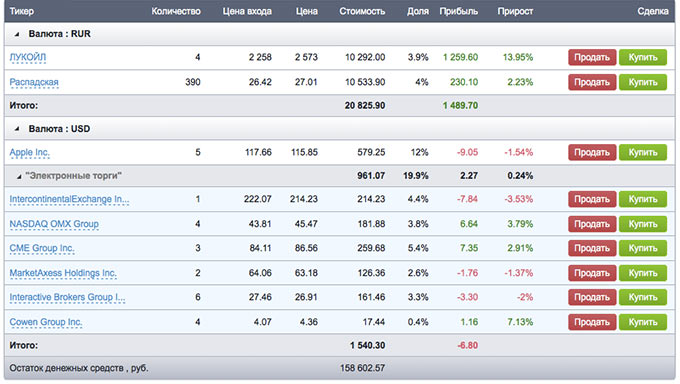Select IntercontinentalExchange entry price 222.07
This screenshot has width=680, height=384.
click(x=258, y=199)
